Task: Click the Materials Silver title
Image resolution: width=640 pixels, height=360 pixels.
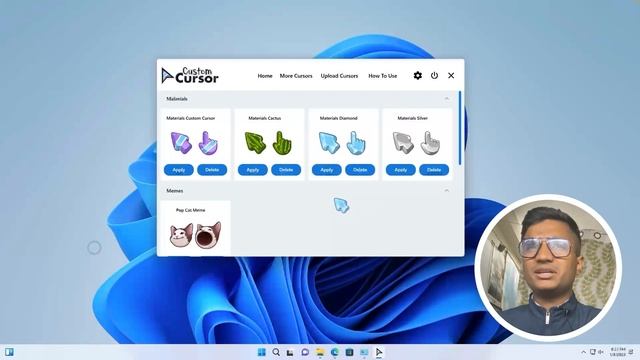Action: pyautogui.click(x=413, y=118)
